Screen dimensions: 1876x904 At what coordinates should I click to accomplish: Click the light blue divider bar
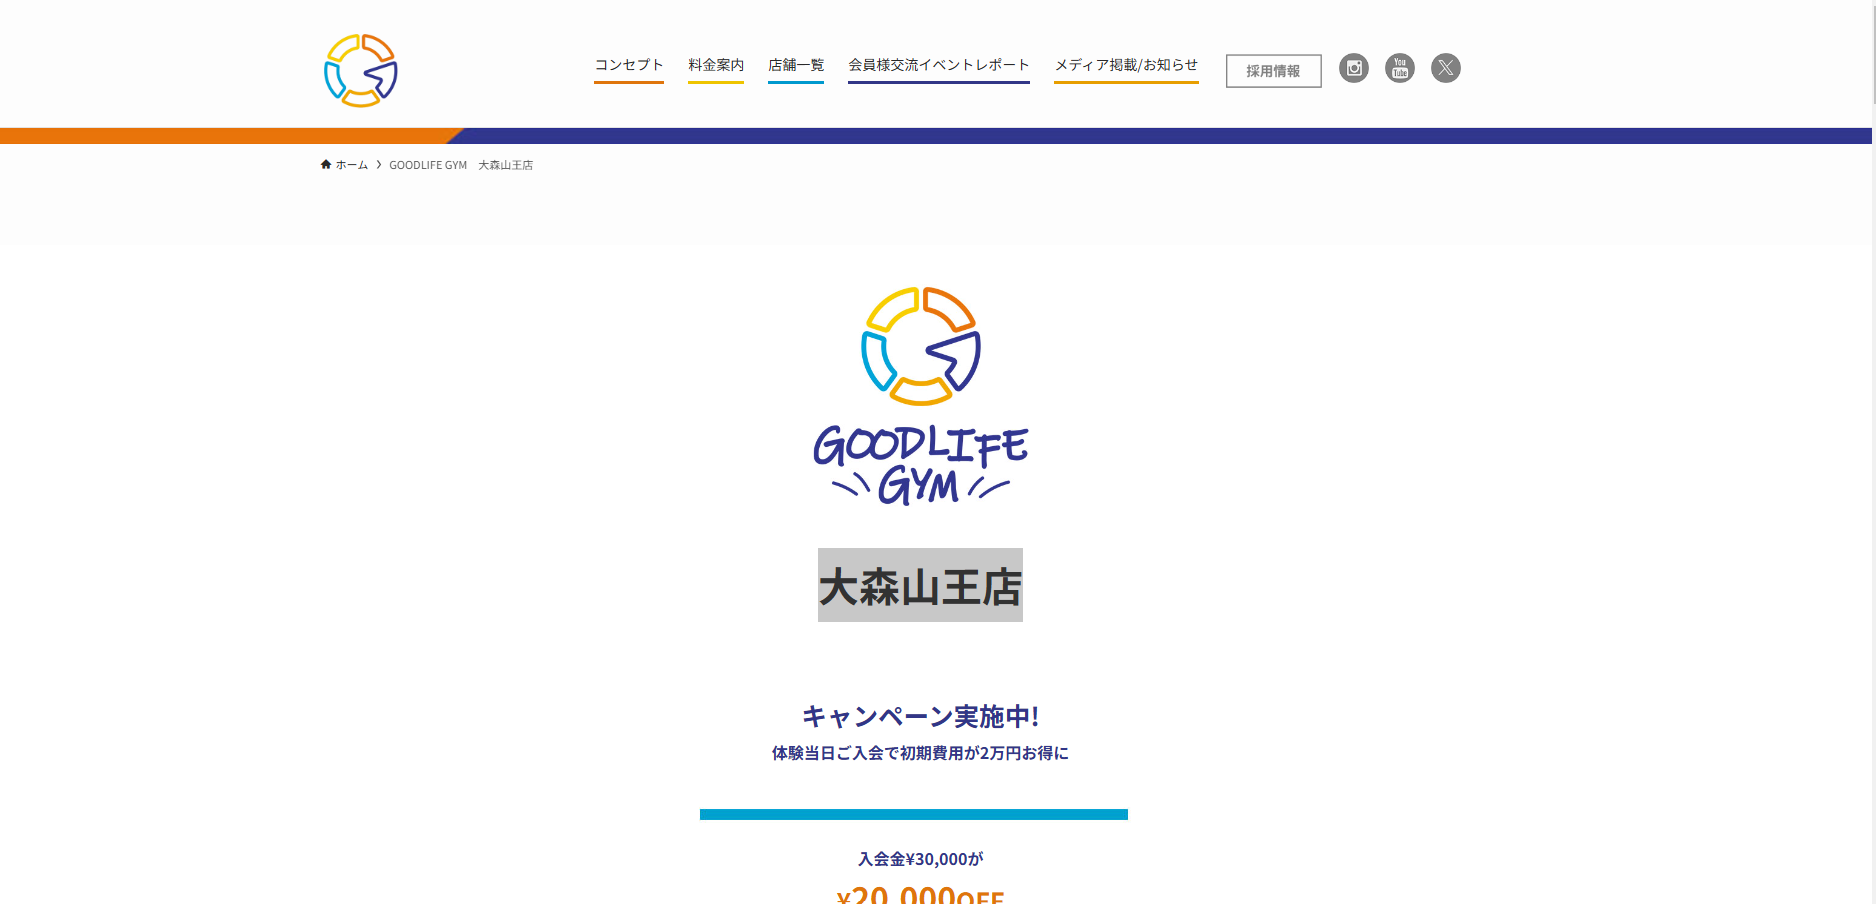pos(913,815)
